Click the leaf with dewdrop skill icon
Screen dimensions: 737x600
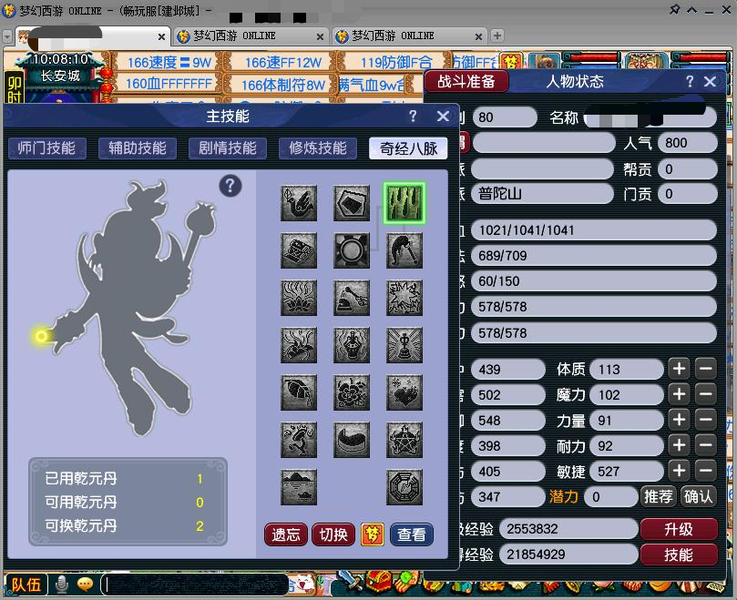point(299,393)
